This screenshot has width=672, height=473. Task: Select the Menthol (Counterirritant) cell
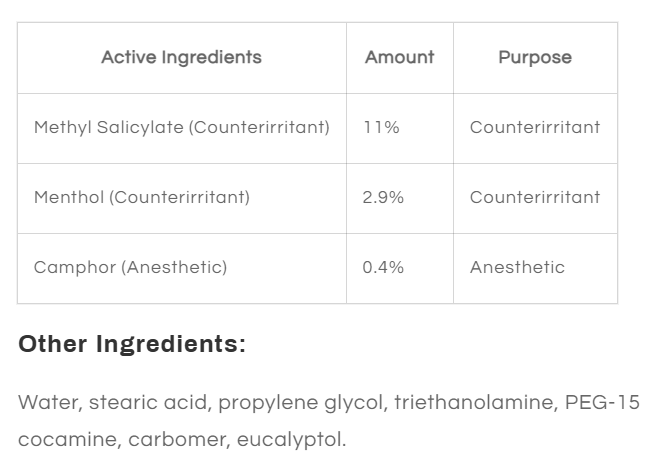coord(142,197)
